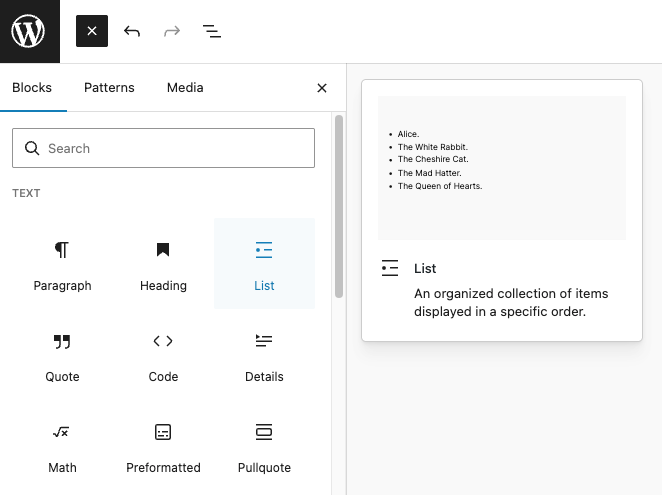Click the List block preview thumbnail
This screenshot has height=495, width=662.
click(502, 168)
